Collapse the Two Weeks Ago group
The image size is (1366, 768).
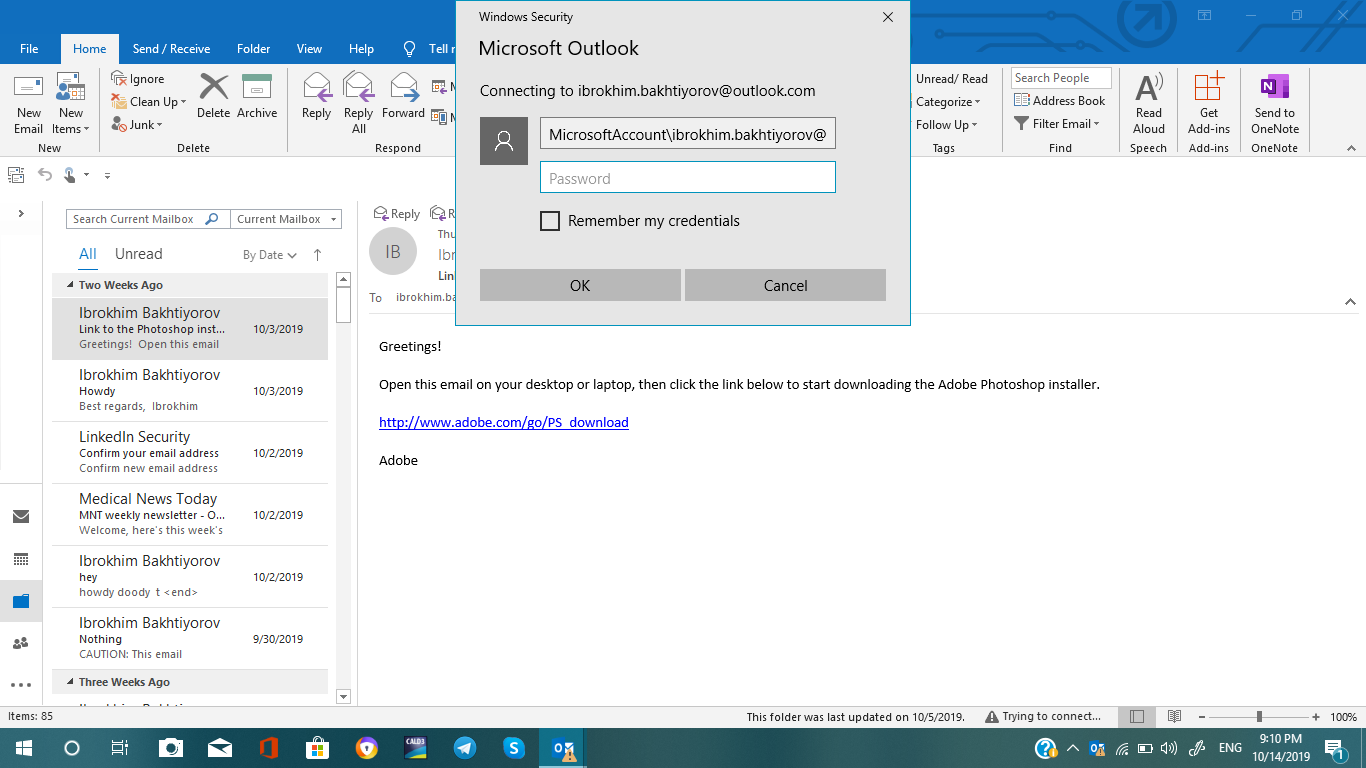pyautogui.click(x=70, y=285)
